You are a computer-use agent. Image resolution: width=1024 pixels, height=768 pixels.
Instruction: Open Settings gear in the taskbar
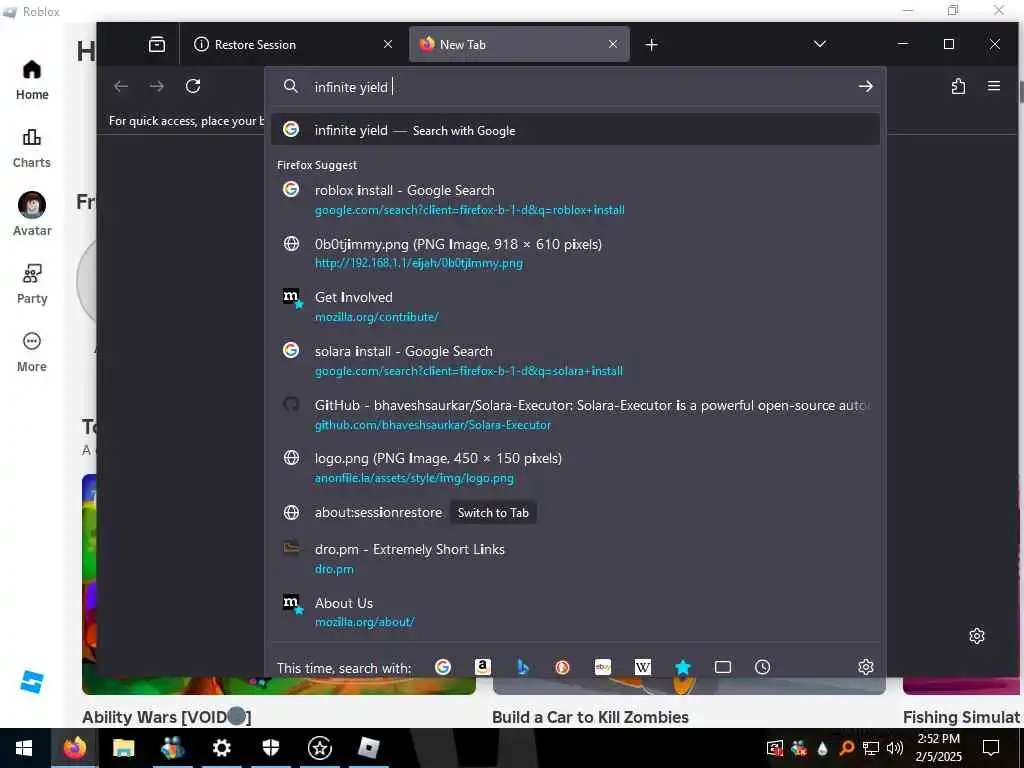click(x=222, y=748)
